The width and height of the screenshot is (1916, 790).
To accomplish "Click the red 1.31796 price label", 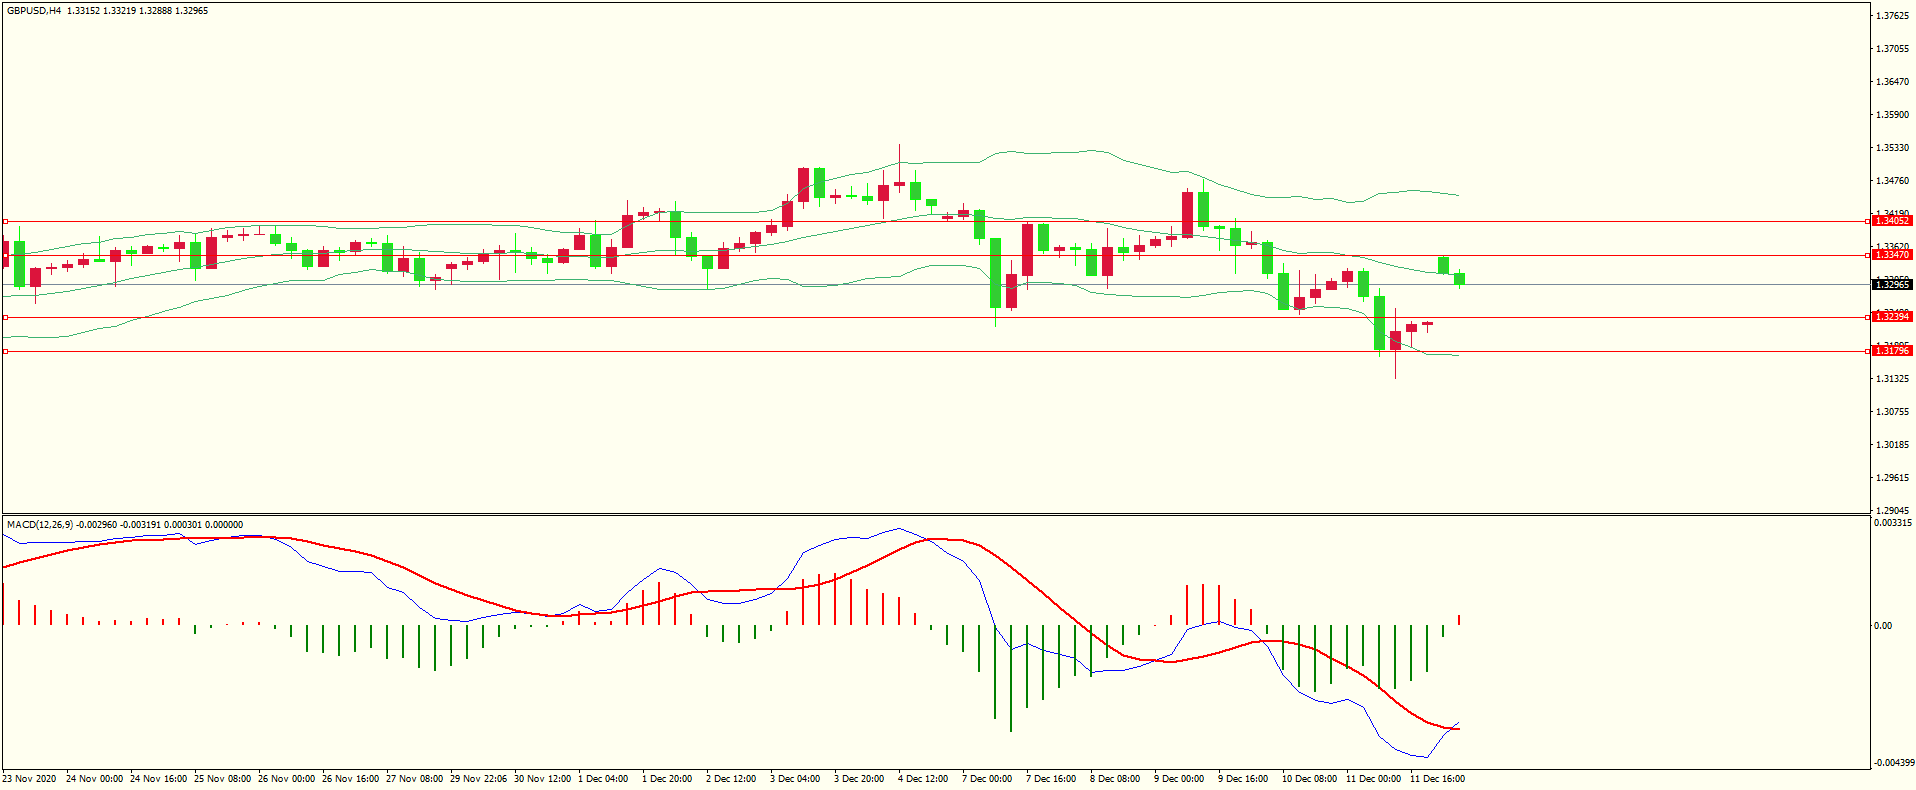I will click(1891, 351).
